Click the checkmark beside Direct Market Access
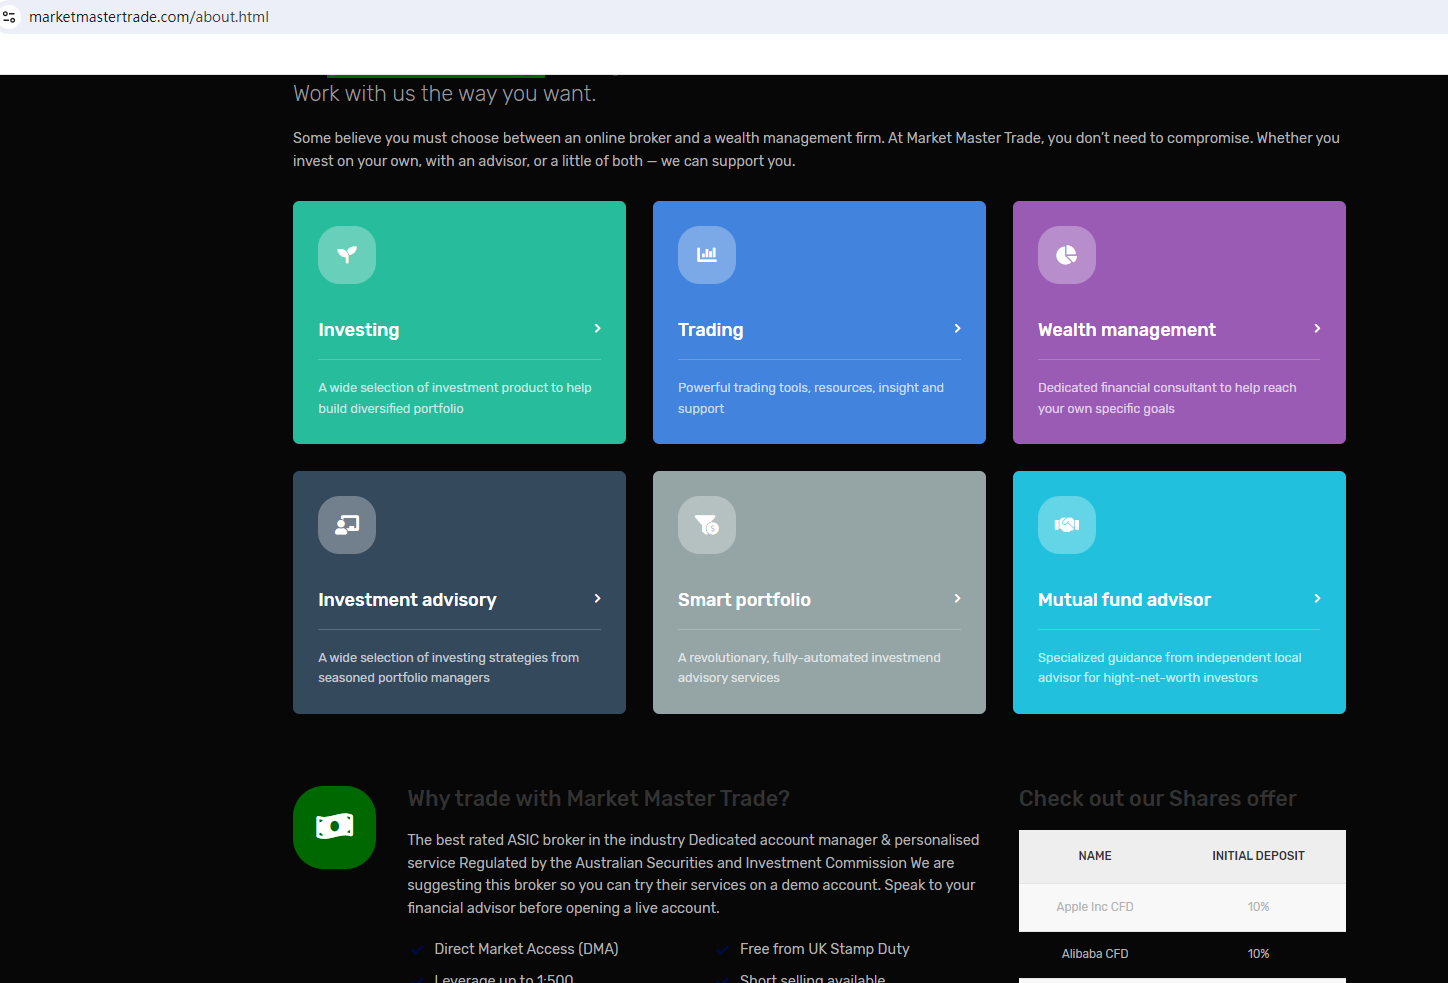Screen dimensions: 1448x983 pos(416,949)
